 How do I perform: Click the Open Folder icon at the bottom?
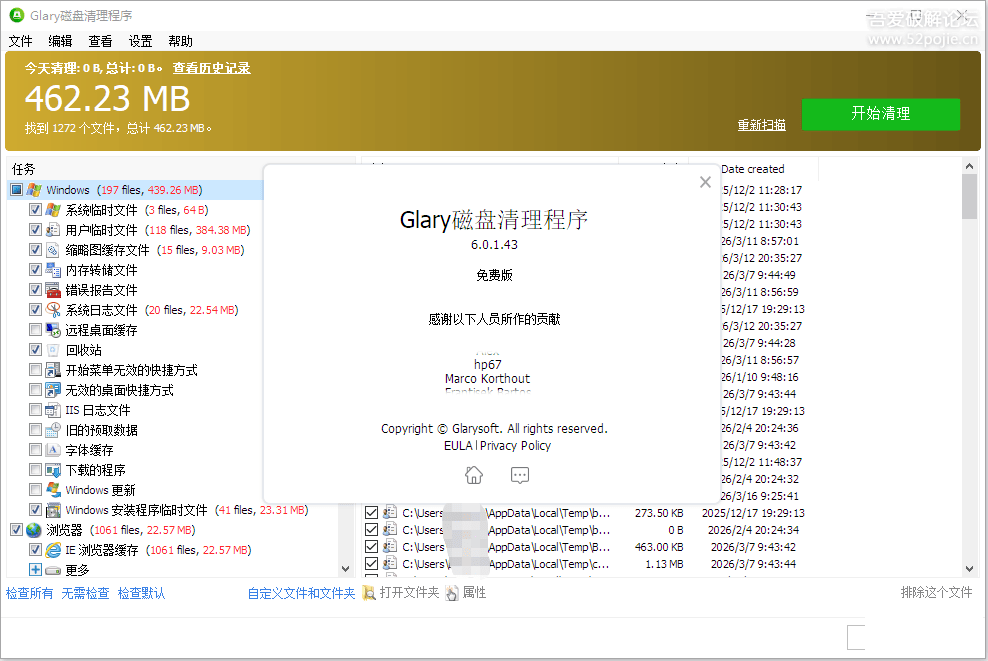coord(369,593)
